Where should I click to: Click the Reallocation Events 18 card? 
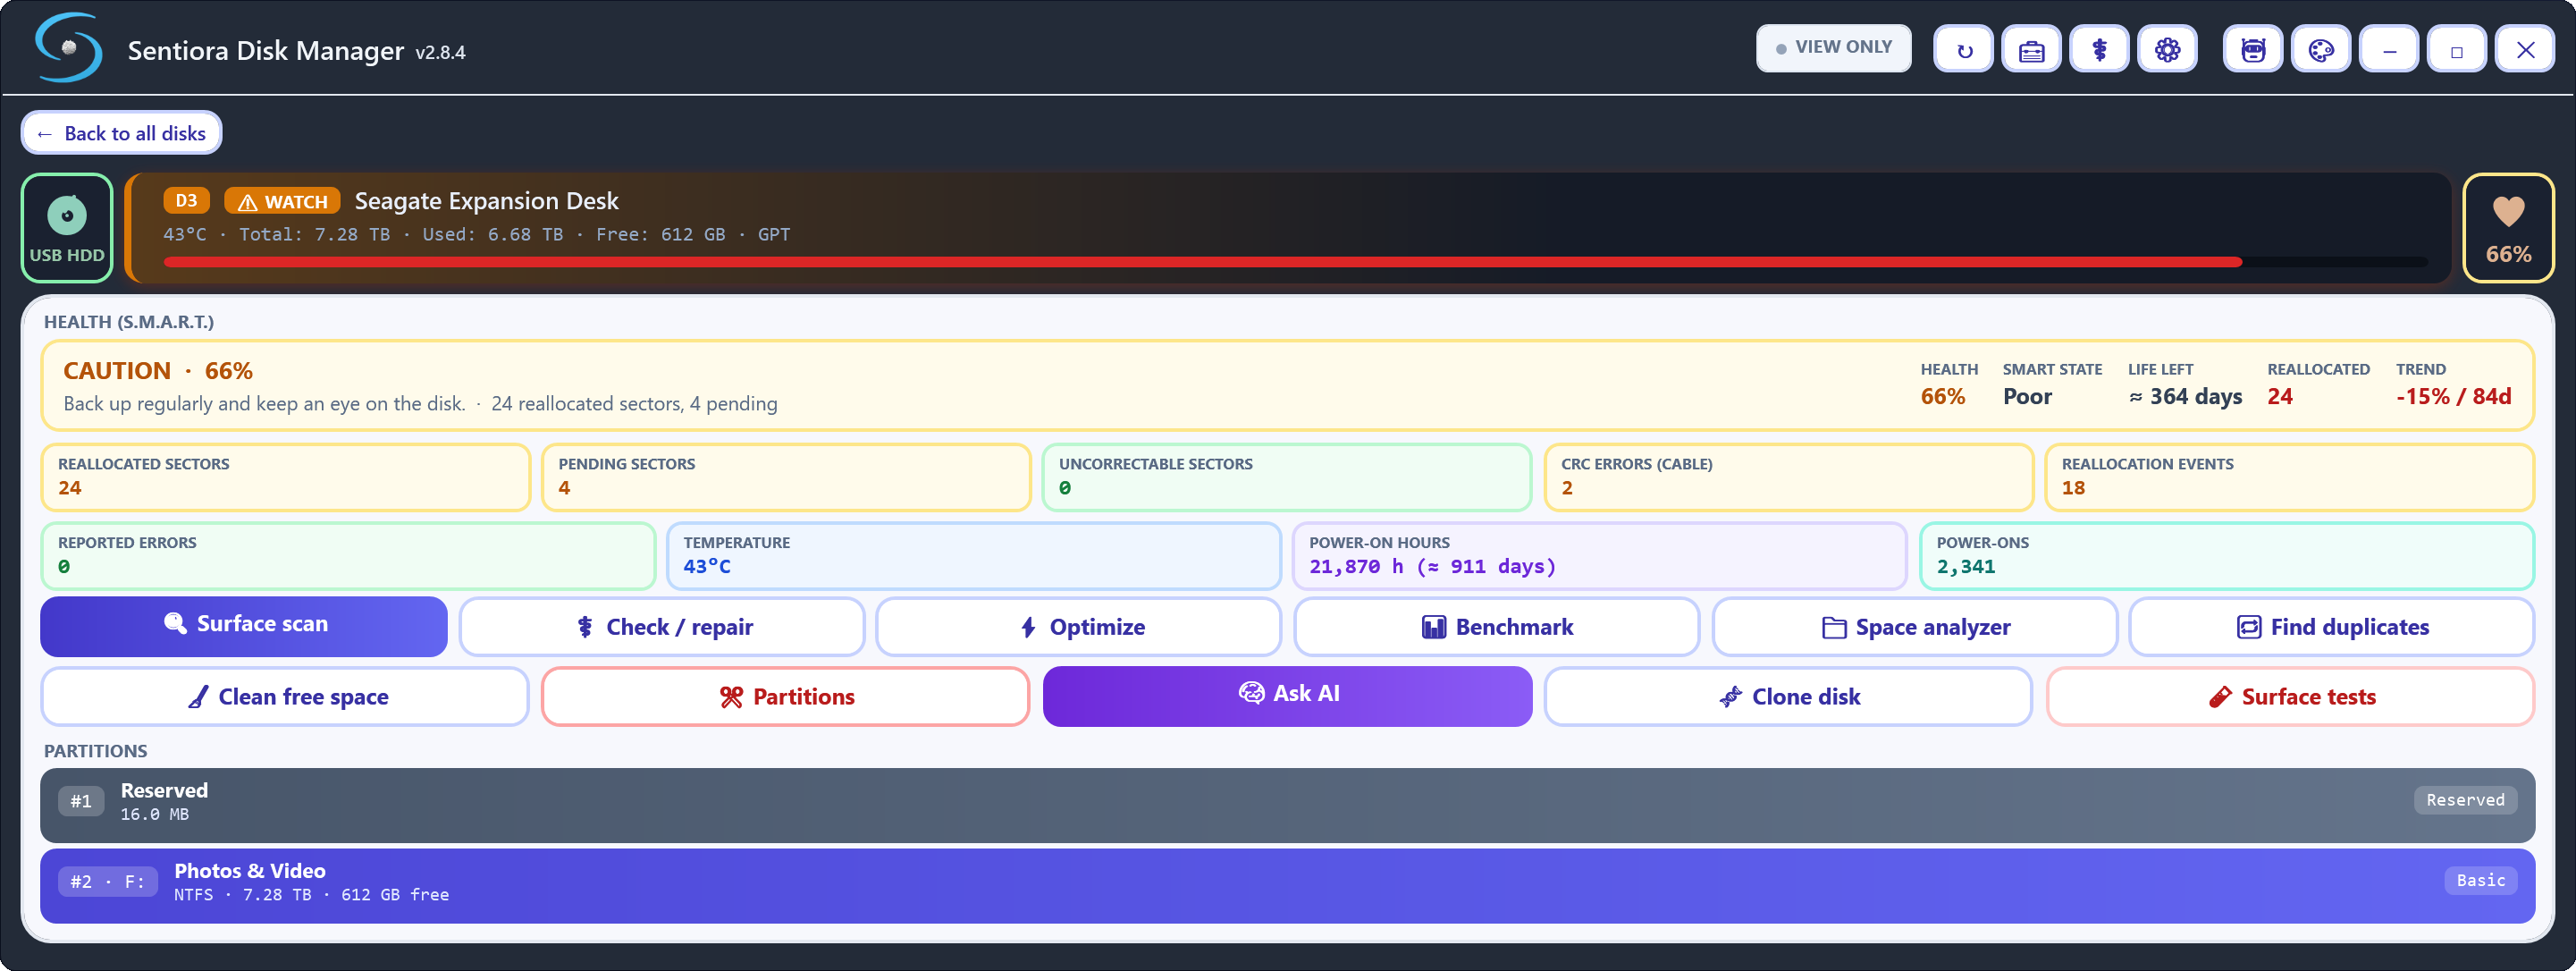click(x=2290, y=477)
